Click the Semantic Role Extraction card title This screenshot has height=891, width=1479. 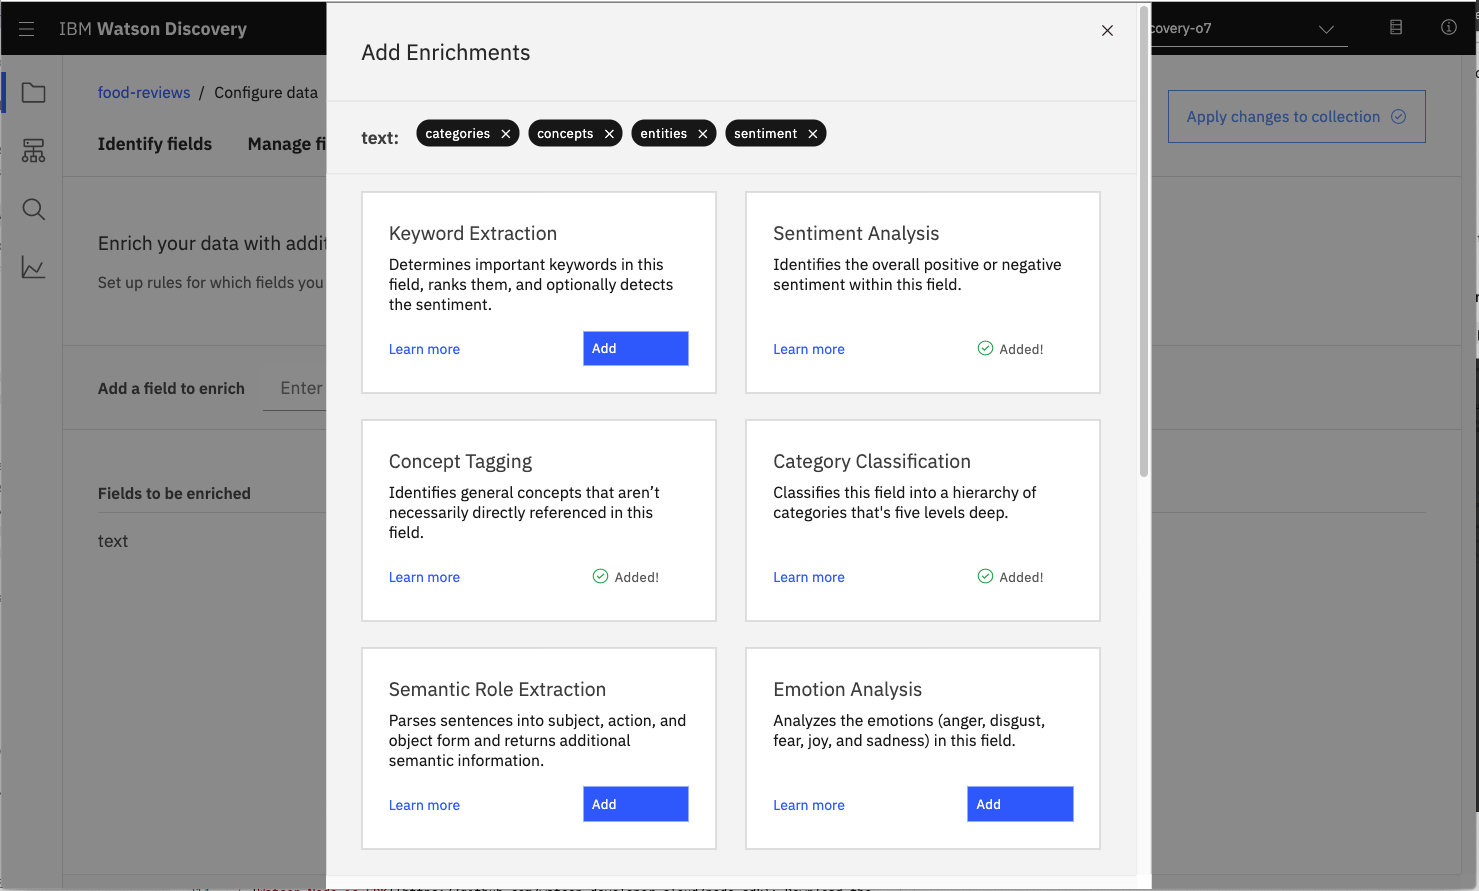[497, 689]
